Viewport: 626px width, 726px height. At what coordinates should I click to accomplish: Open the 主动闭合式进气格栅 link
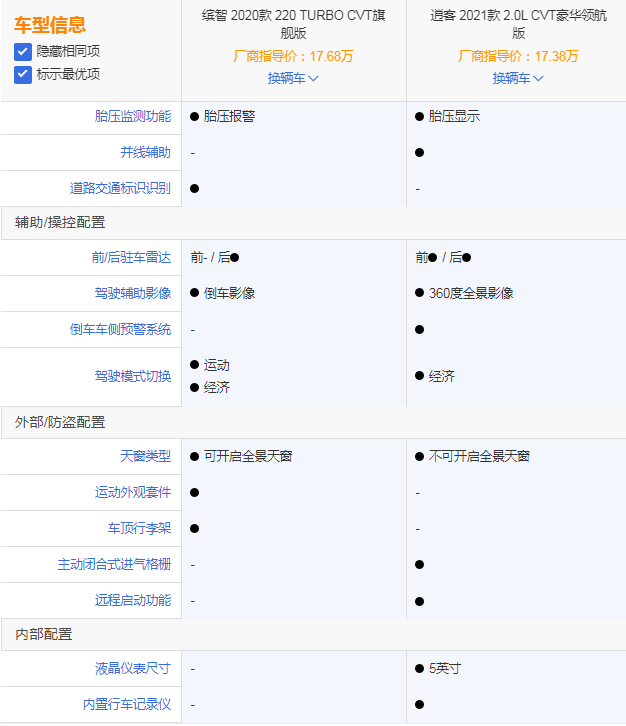click(114, 564)
